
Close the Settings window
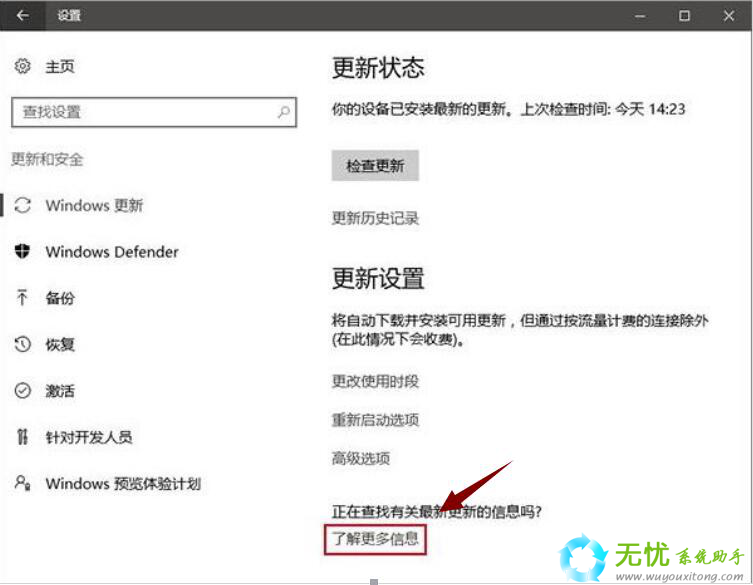tap(729, 16)
